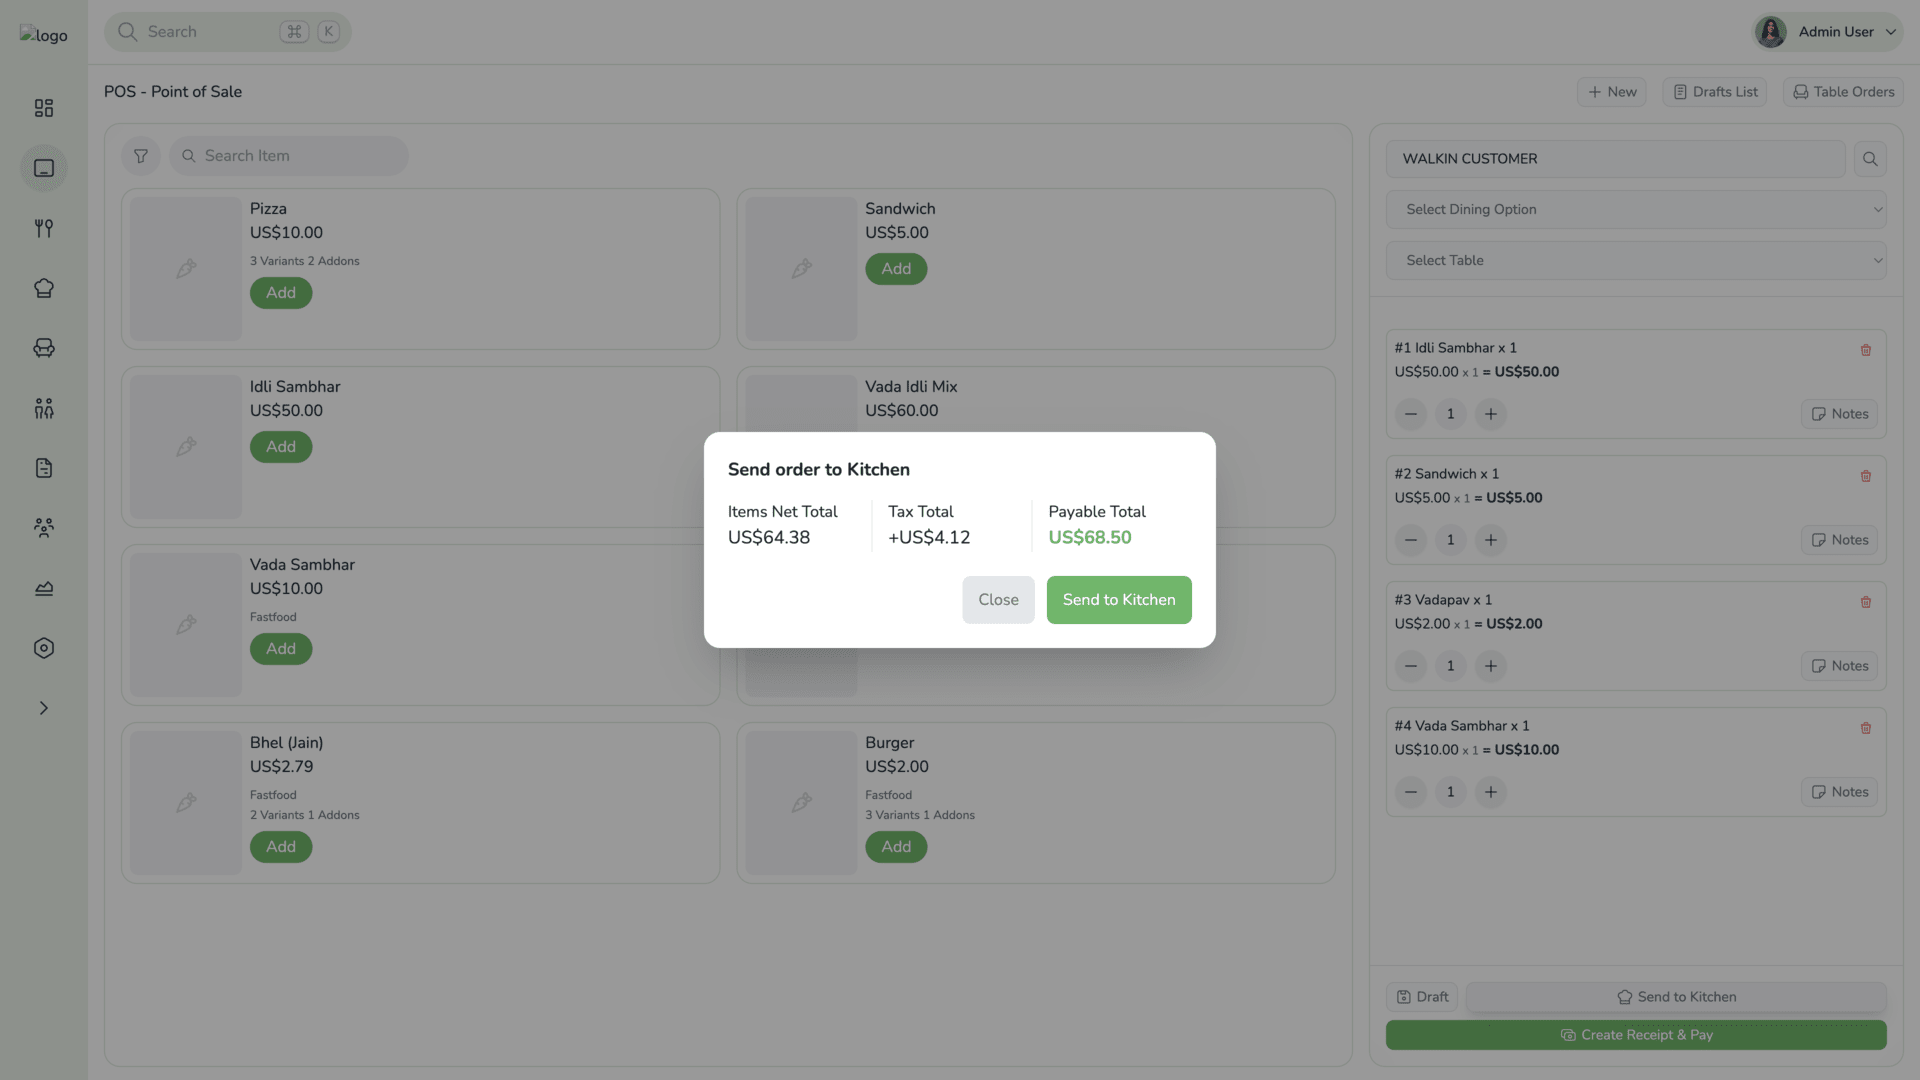Expand the sidebar with the chevron arrow
This screenshot has height=1080, width=1920.
click(x=43, y=708)
